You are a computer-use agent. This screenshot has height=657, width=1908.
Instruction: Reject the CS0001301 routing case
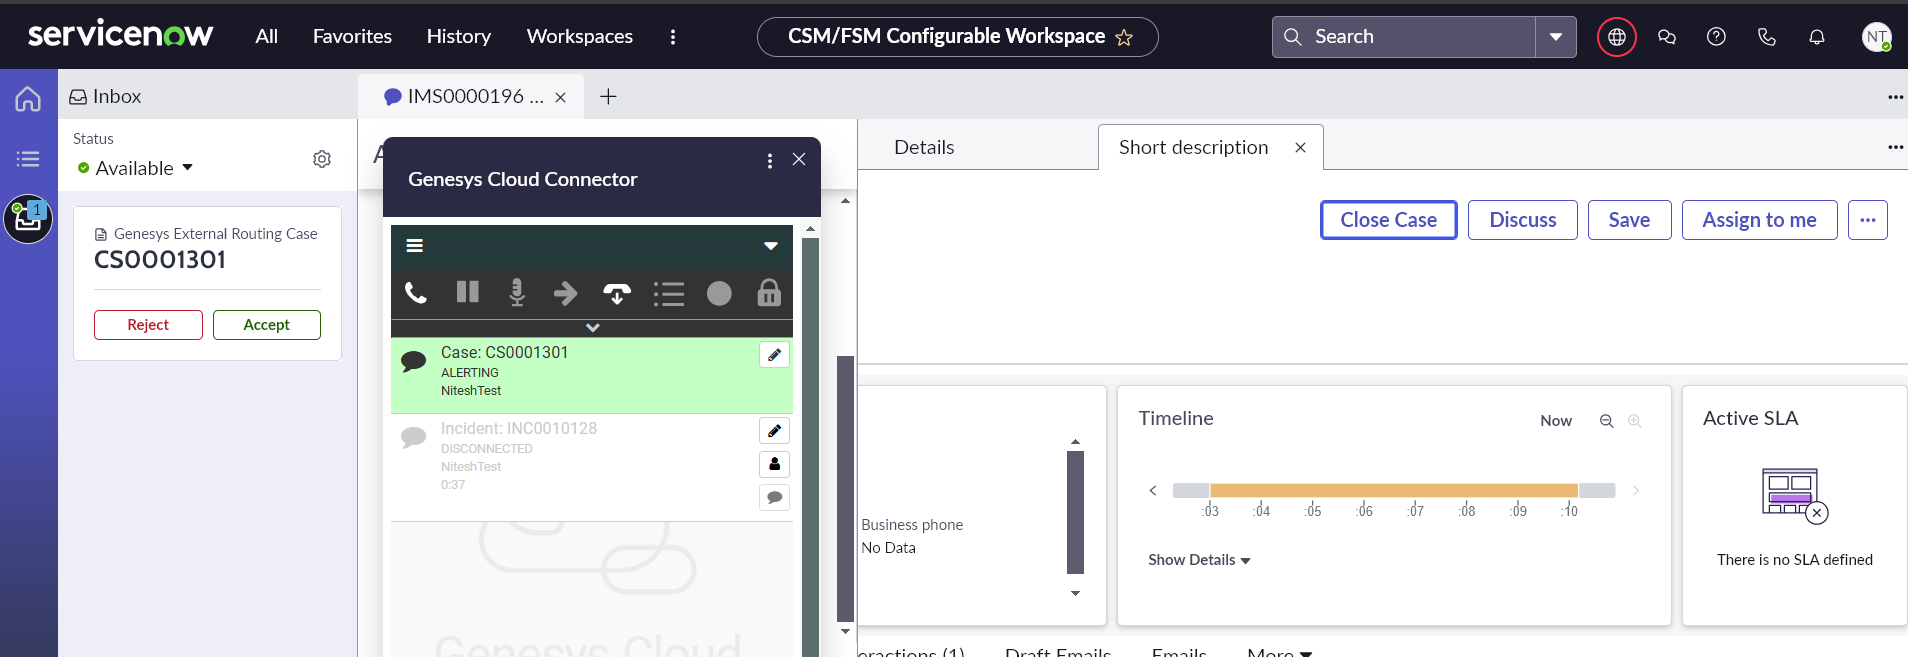148,325
